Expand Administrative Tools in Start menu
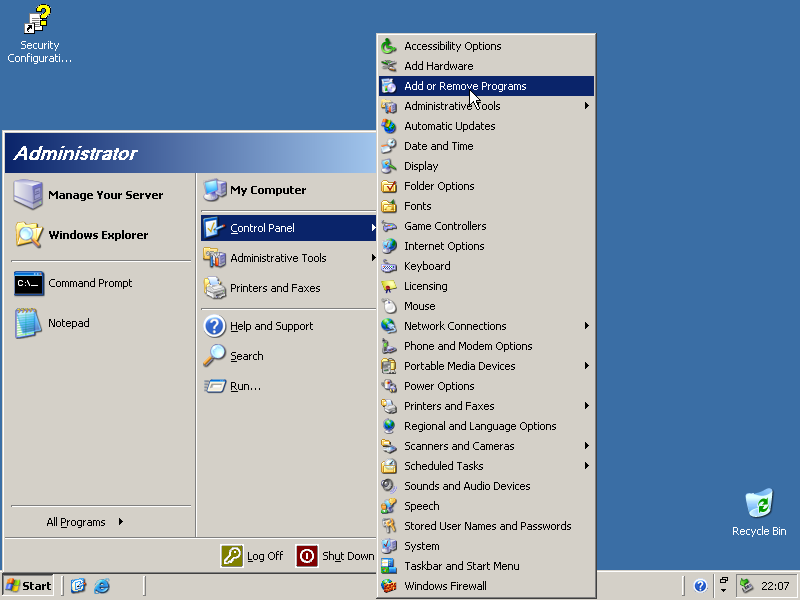The image size is (800, 600). coord(278,258)
